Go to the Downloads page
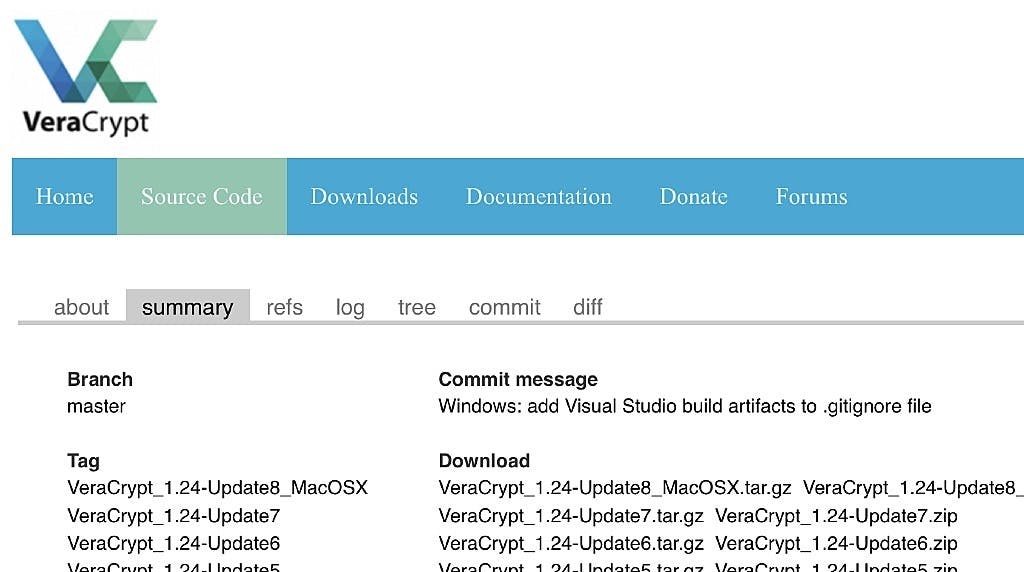The height and width of the screenshot is (572, 1024). (x=364, y=197)
